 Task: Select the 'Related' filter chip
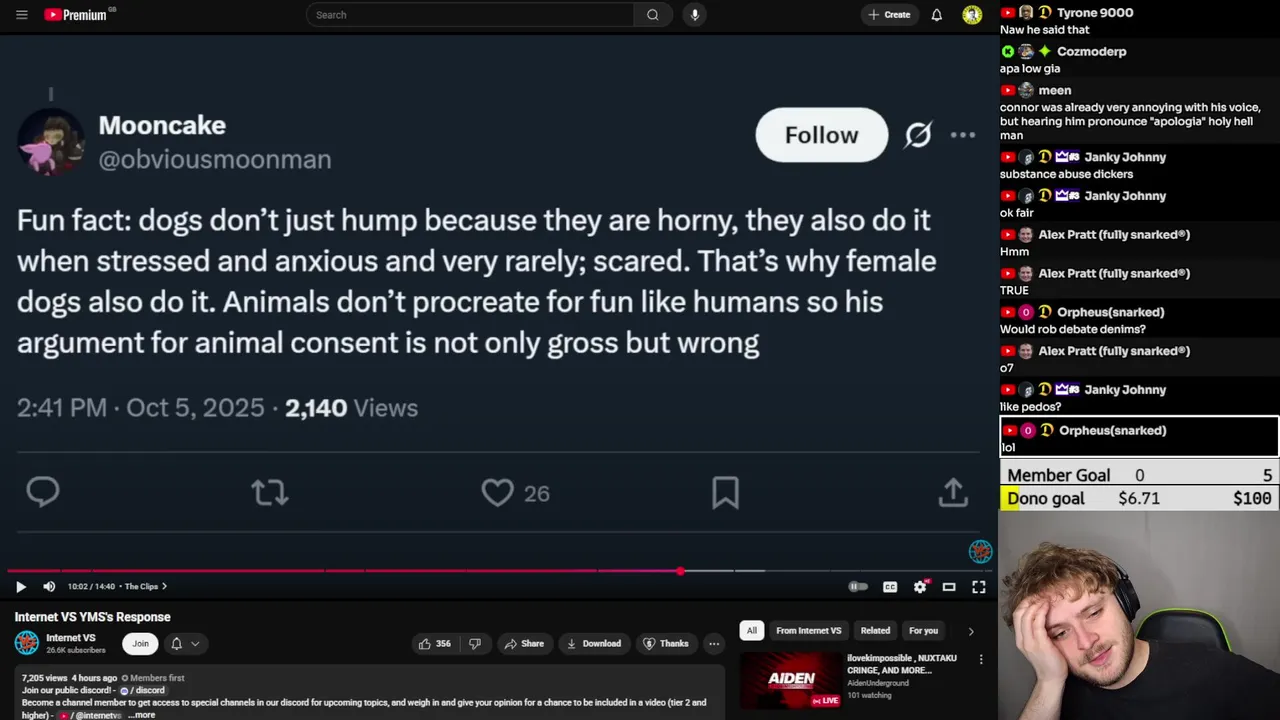coord(875,631)
